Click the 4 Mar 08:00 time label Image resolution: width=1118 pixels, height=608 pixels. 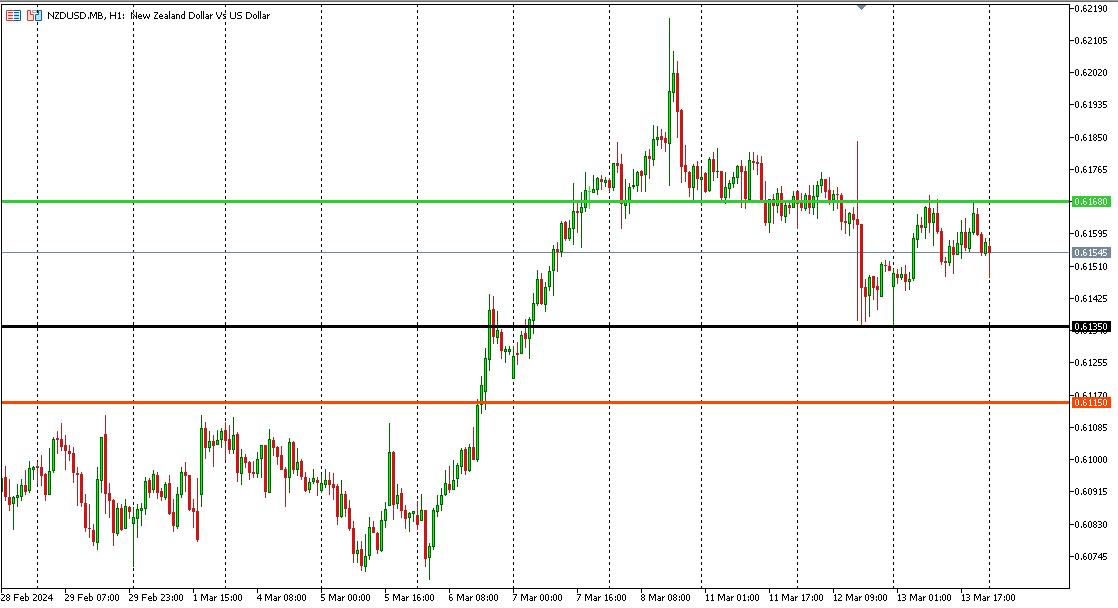[282, 597]
